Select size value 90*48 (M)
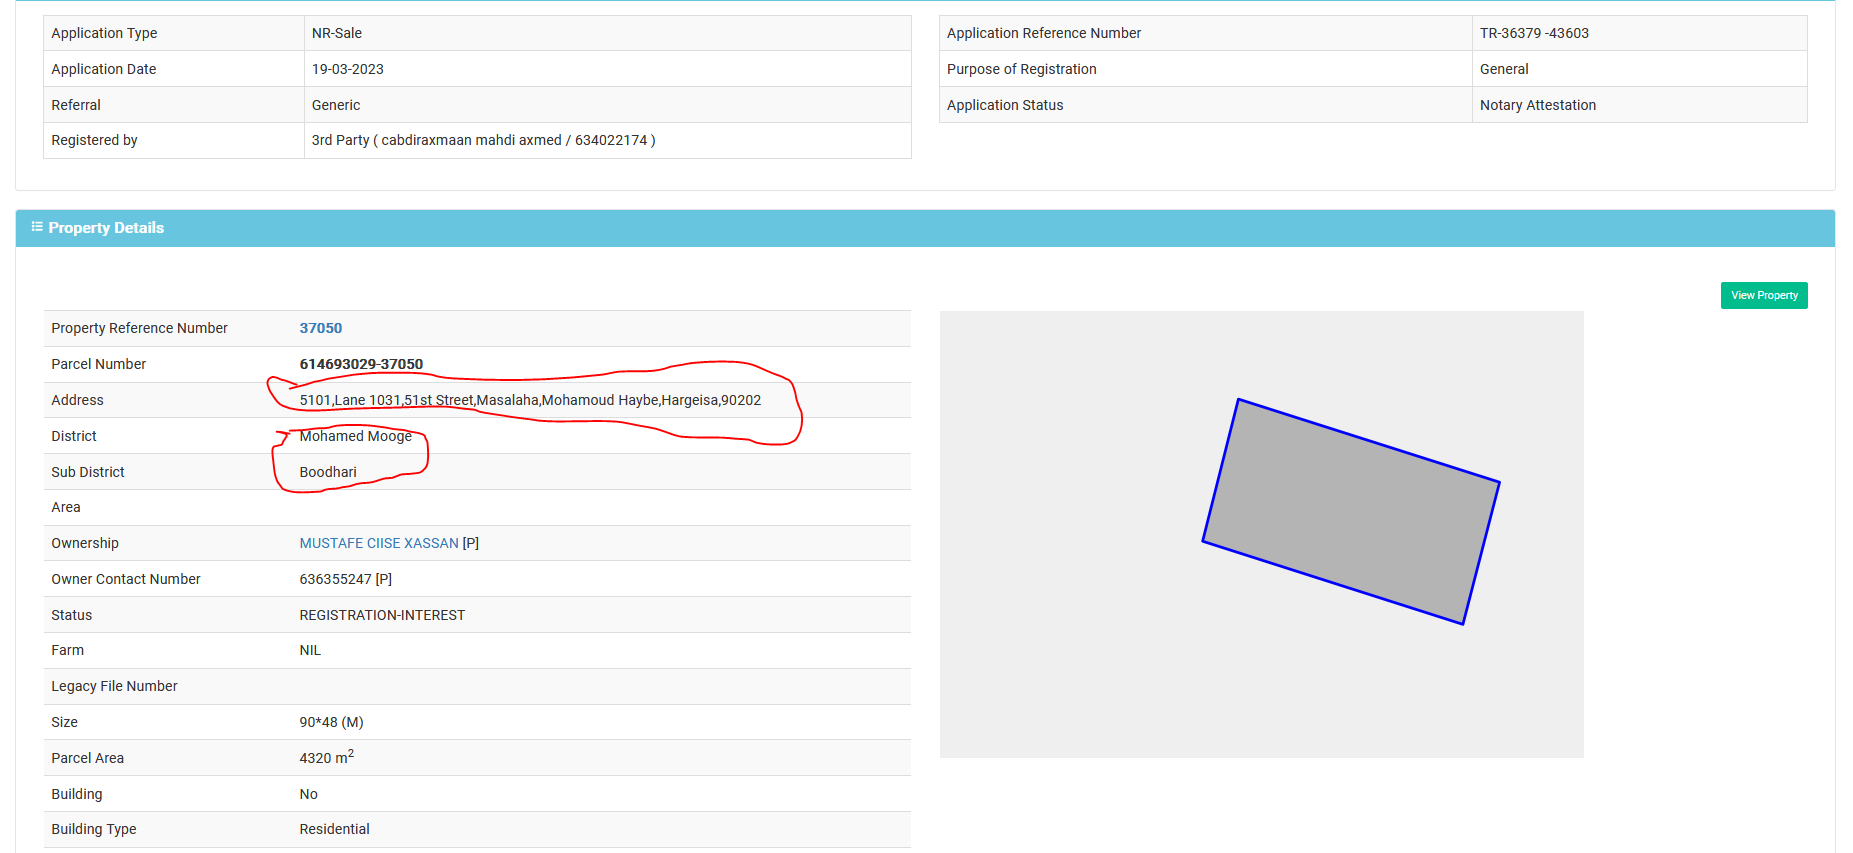This screenshot has height=853, width=1853. [x=331, y=722]
